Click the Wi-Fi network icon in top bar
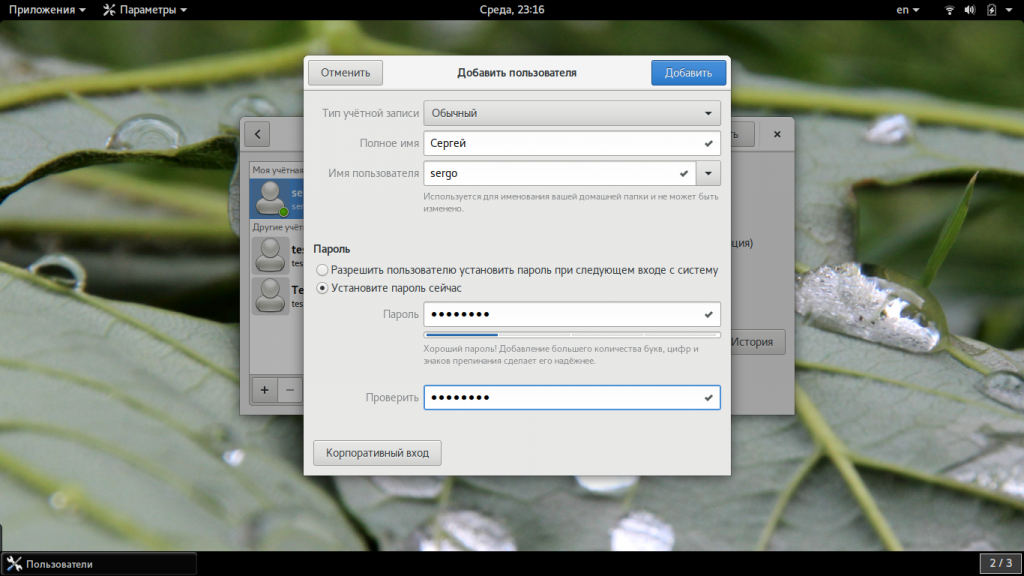This screenshot has width=1024, height=576. point(949,10)
